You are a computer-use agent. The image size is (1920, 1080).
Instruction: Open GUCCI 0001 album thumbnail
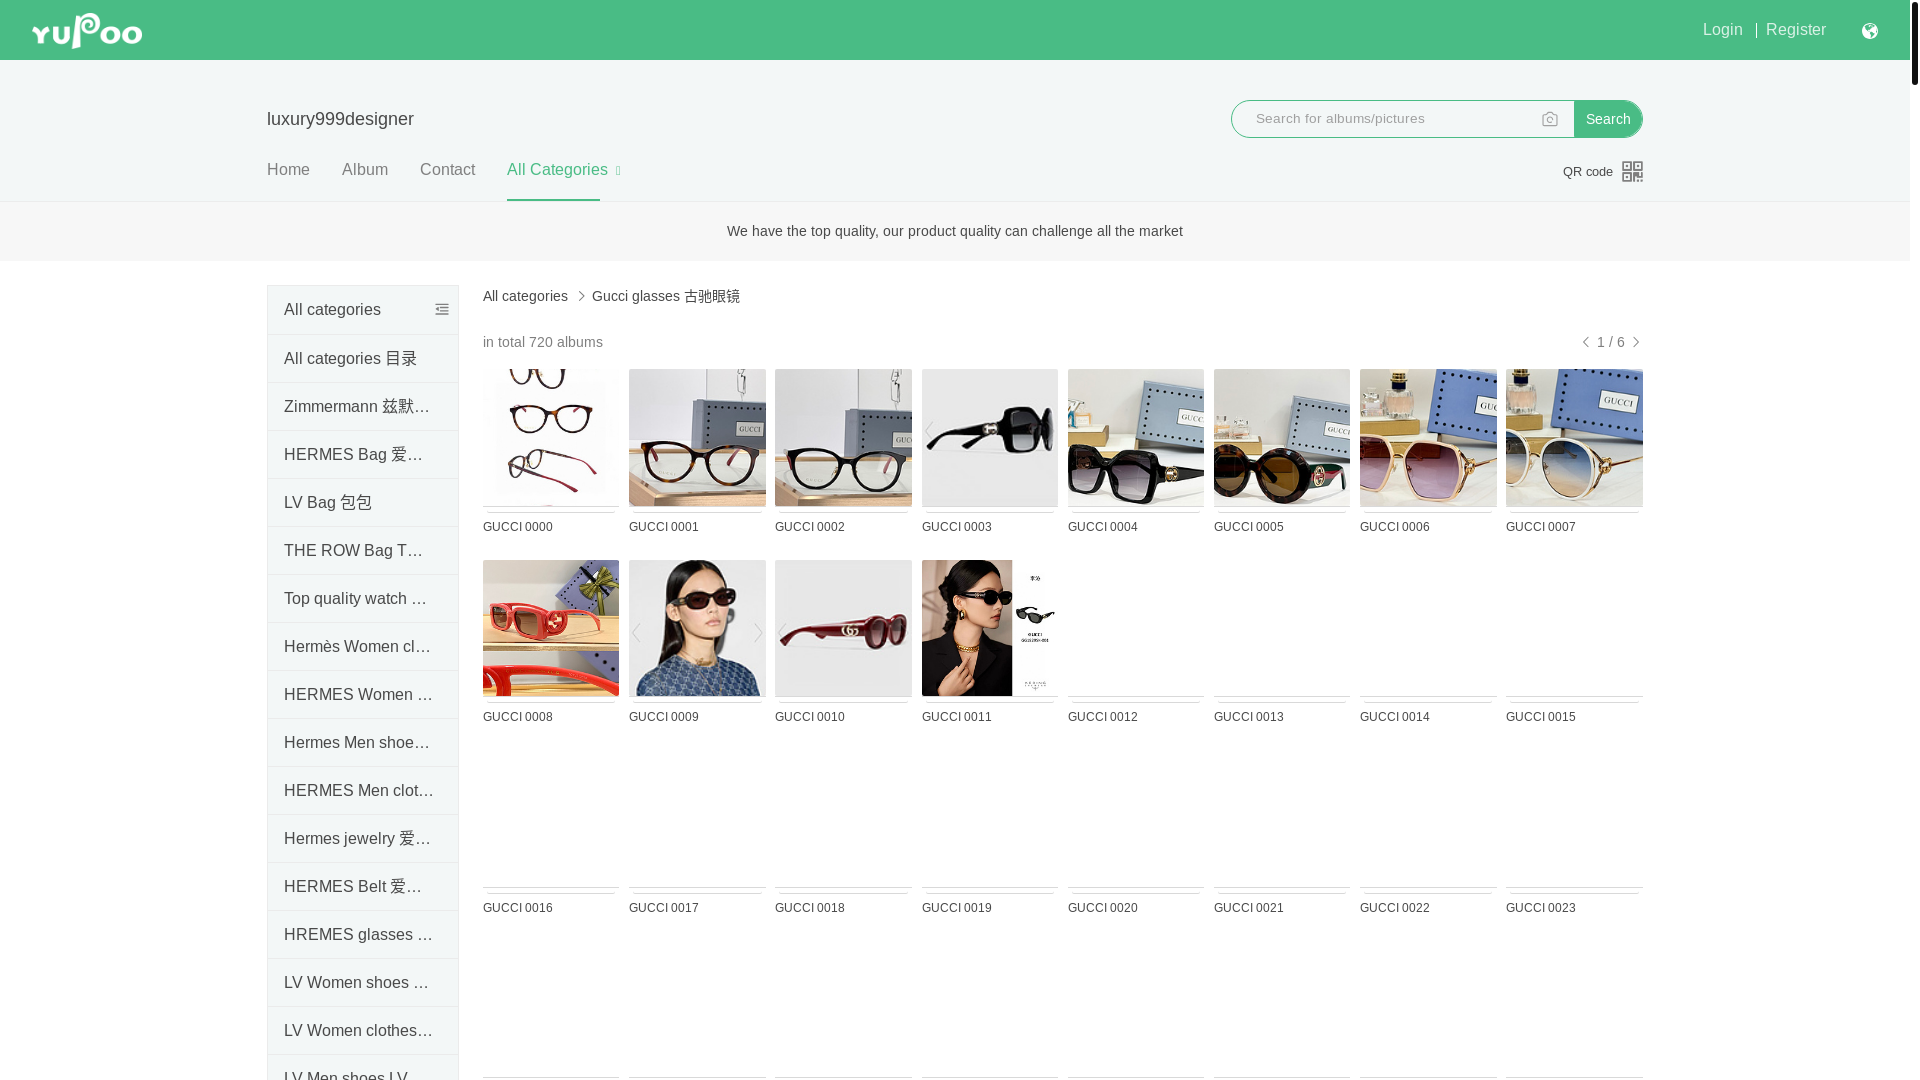click(x=697, y=437)
